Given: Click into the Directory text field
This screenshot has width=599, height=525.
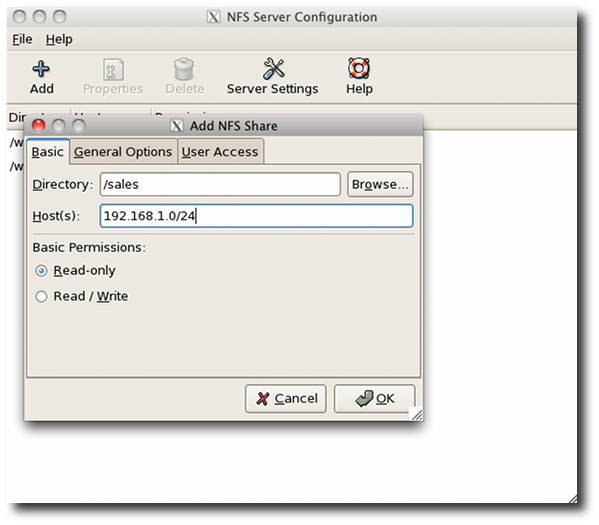Looking at the screenshot, I should 220,184.
